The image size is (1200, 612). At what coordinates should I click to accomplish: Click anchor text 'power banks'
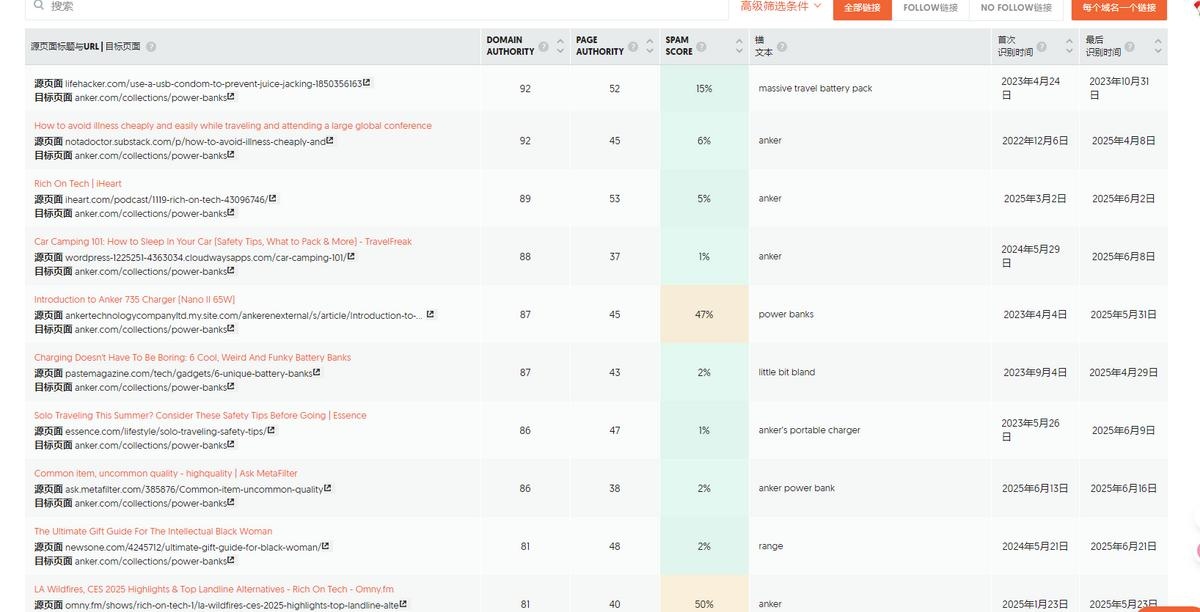tap(786, 314)
